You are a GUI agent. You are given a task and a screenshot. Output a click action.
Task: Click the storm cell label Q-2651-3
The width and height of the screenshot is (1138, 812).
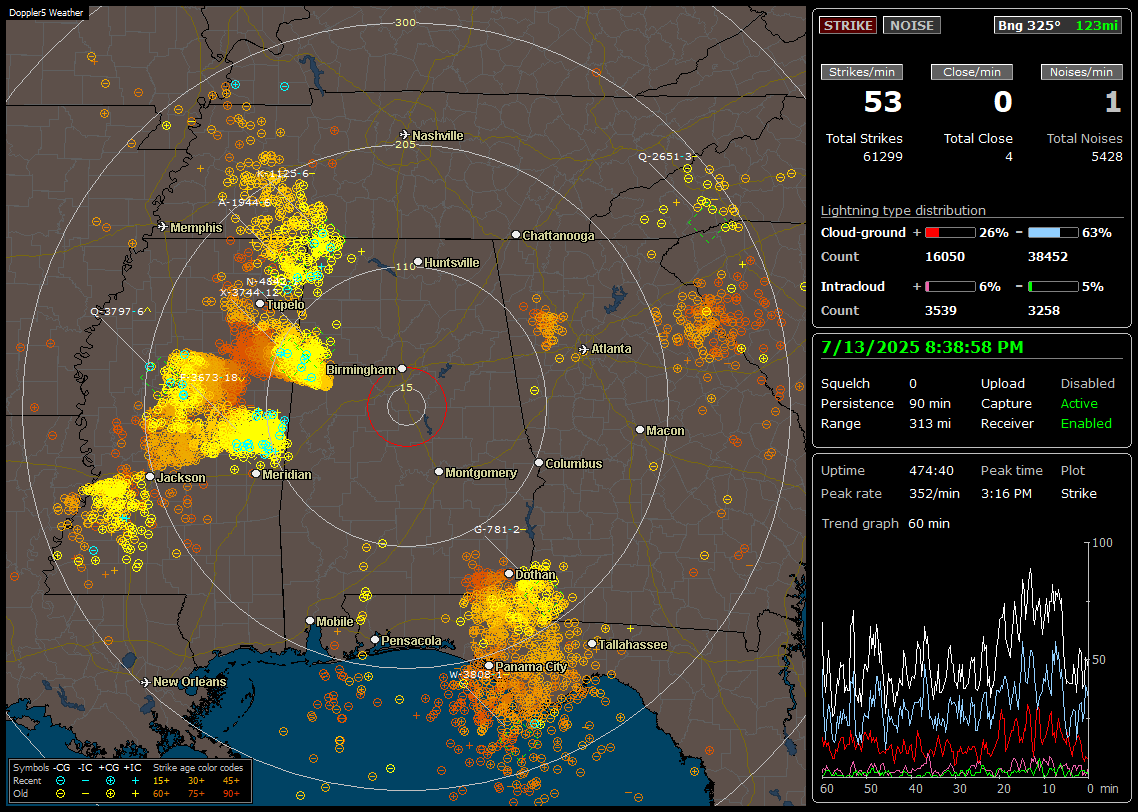pos(666,156)
